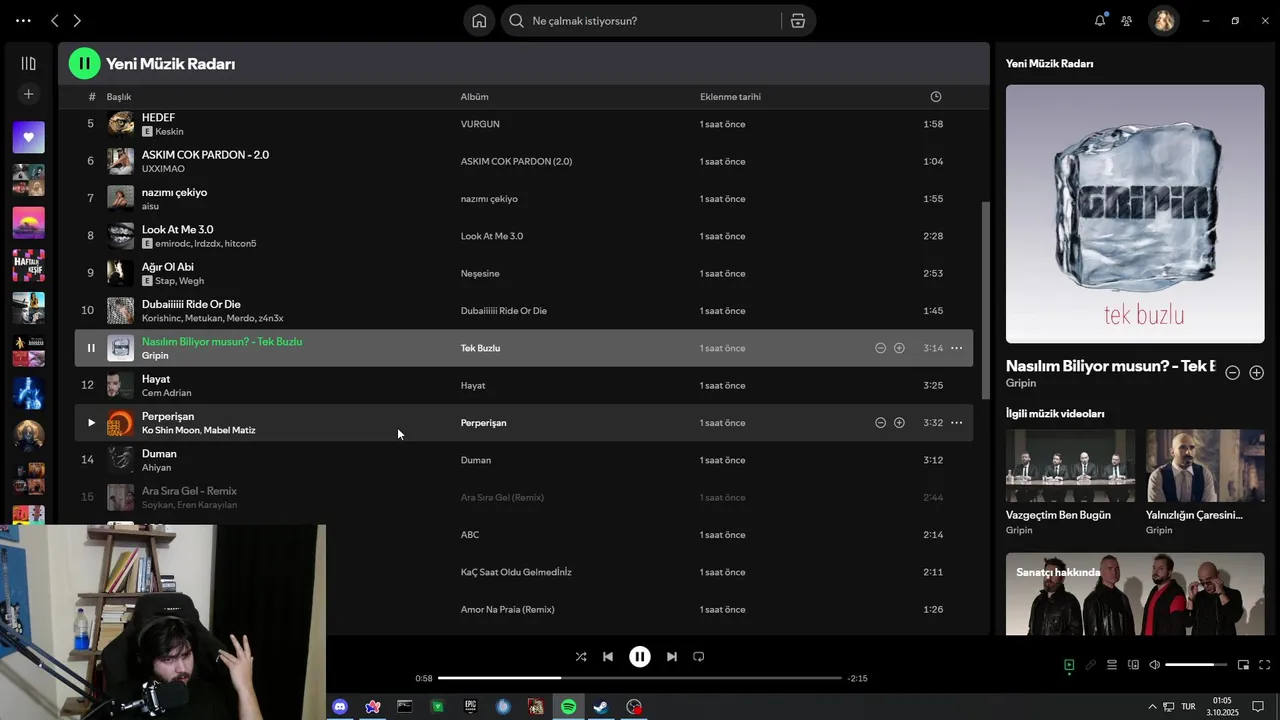Skip to previous track

tap(608, 657)
